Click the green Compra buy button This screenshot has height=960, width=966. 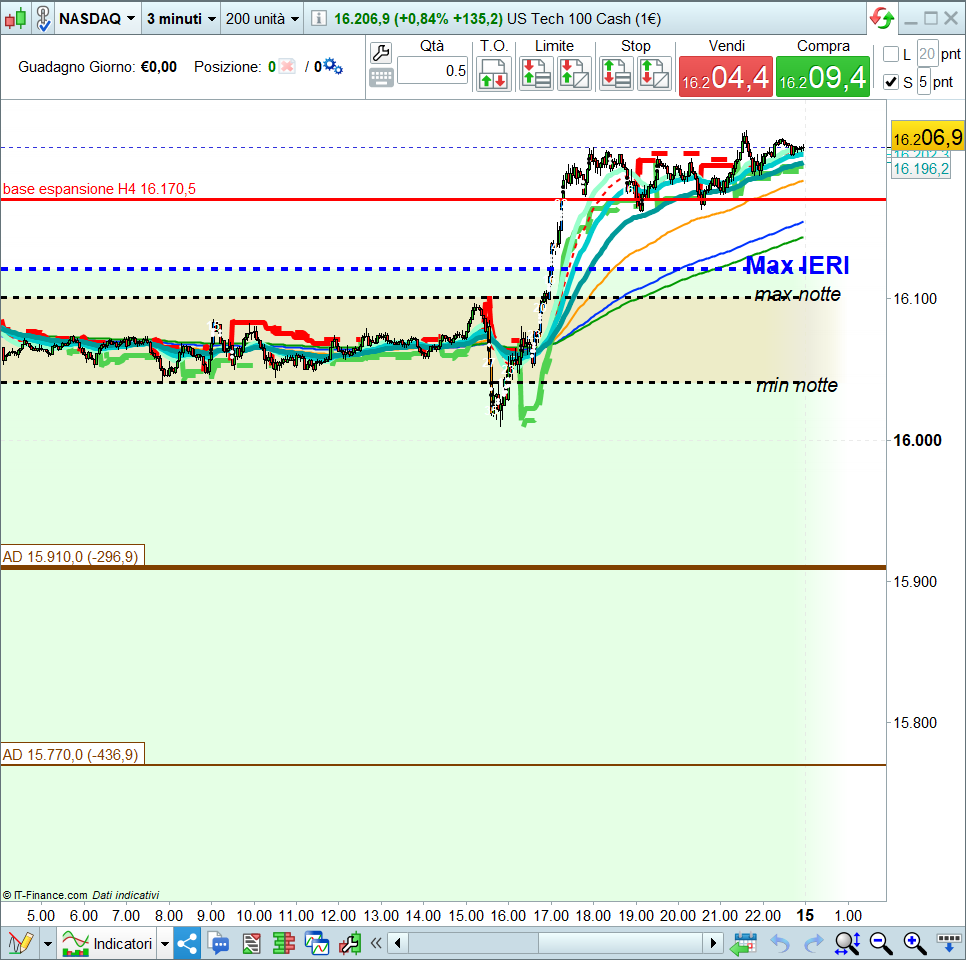click(x=822, y=77)
